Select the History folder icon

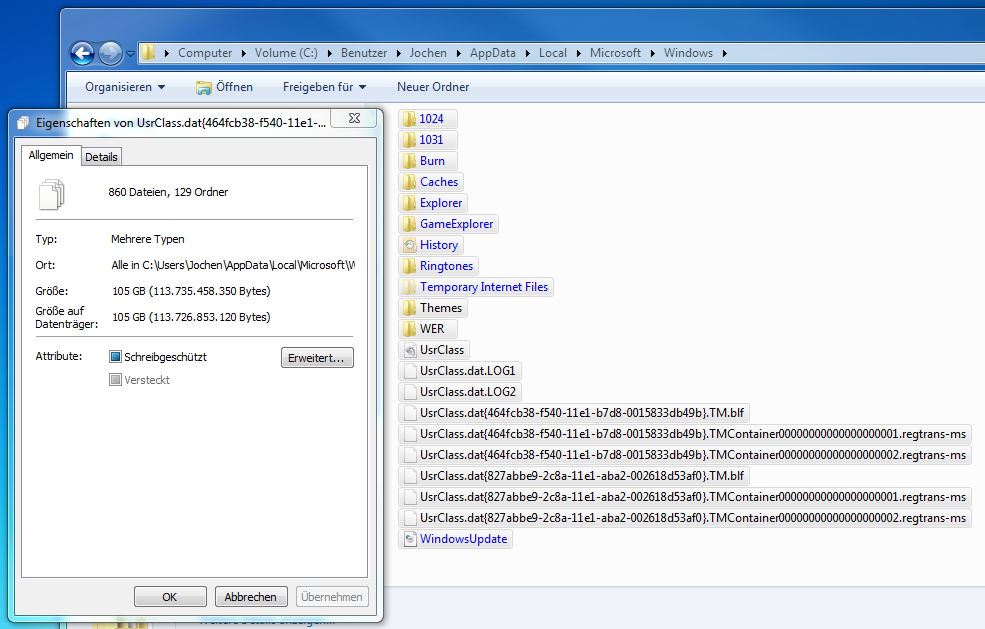coord(409,245)
